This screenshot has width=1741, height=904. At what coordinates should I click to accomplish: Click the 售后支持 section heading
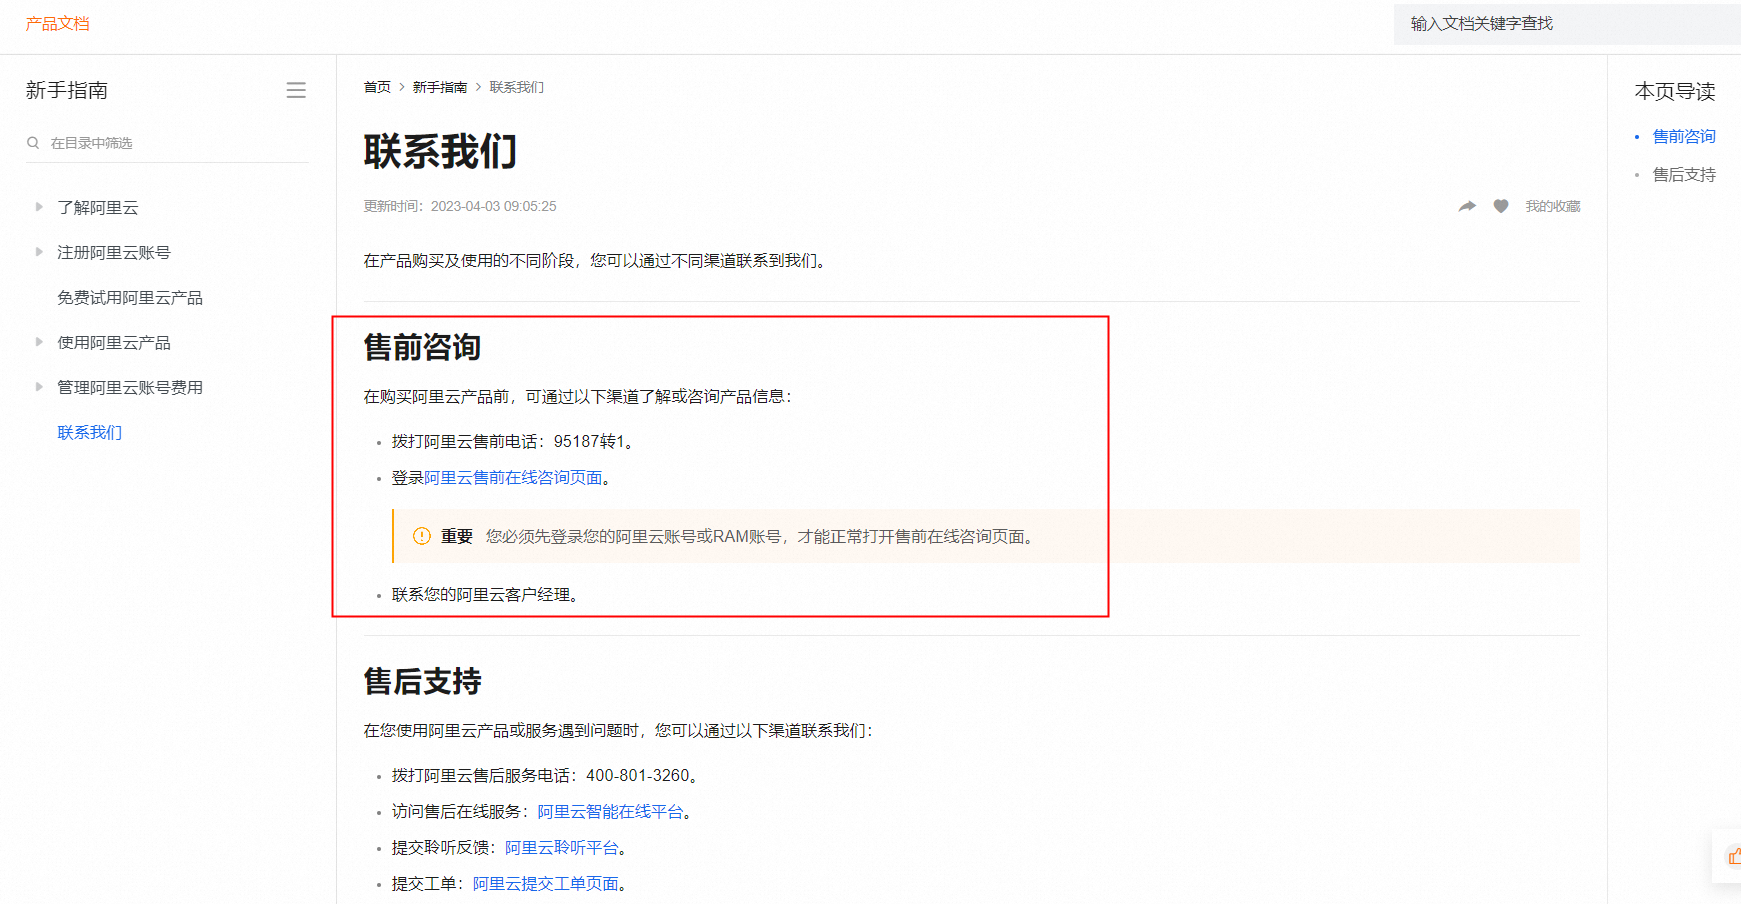click(422, 681)
